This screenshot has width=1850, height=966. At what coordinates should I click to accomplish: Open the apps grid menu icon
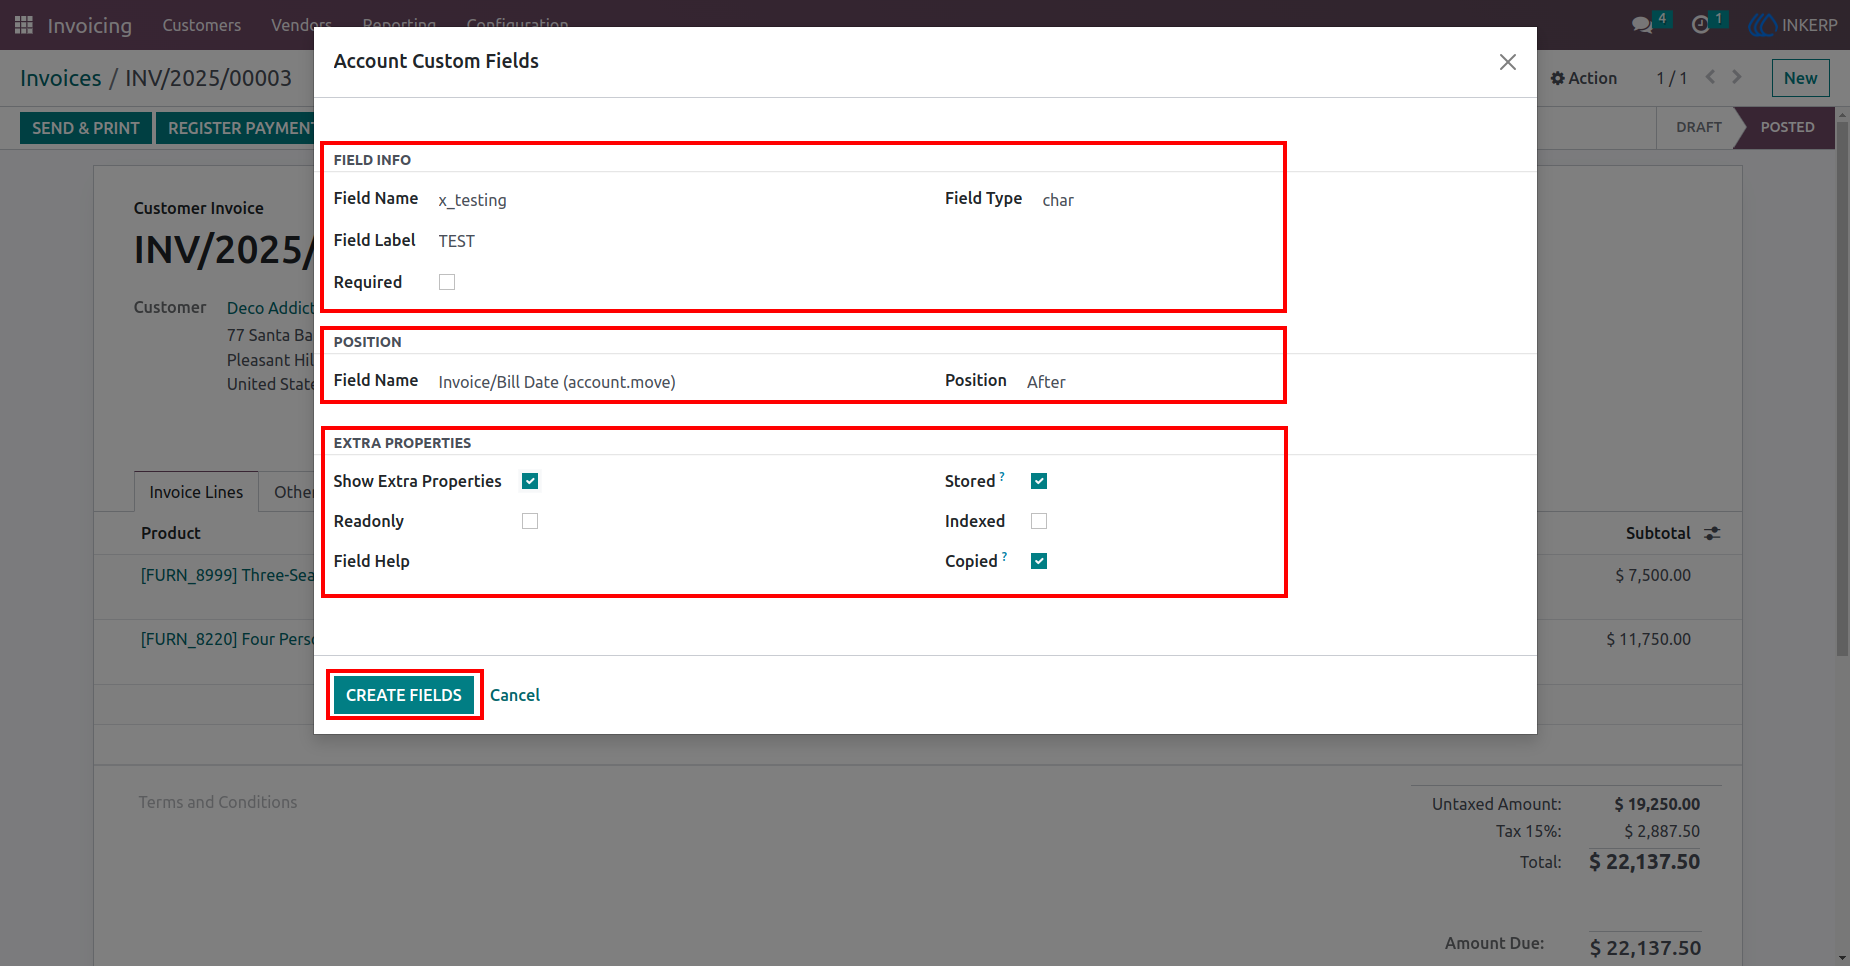[24, 25]
